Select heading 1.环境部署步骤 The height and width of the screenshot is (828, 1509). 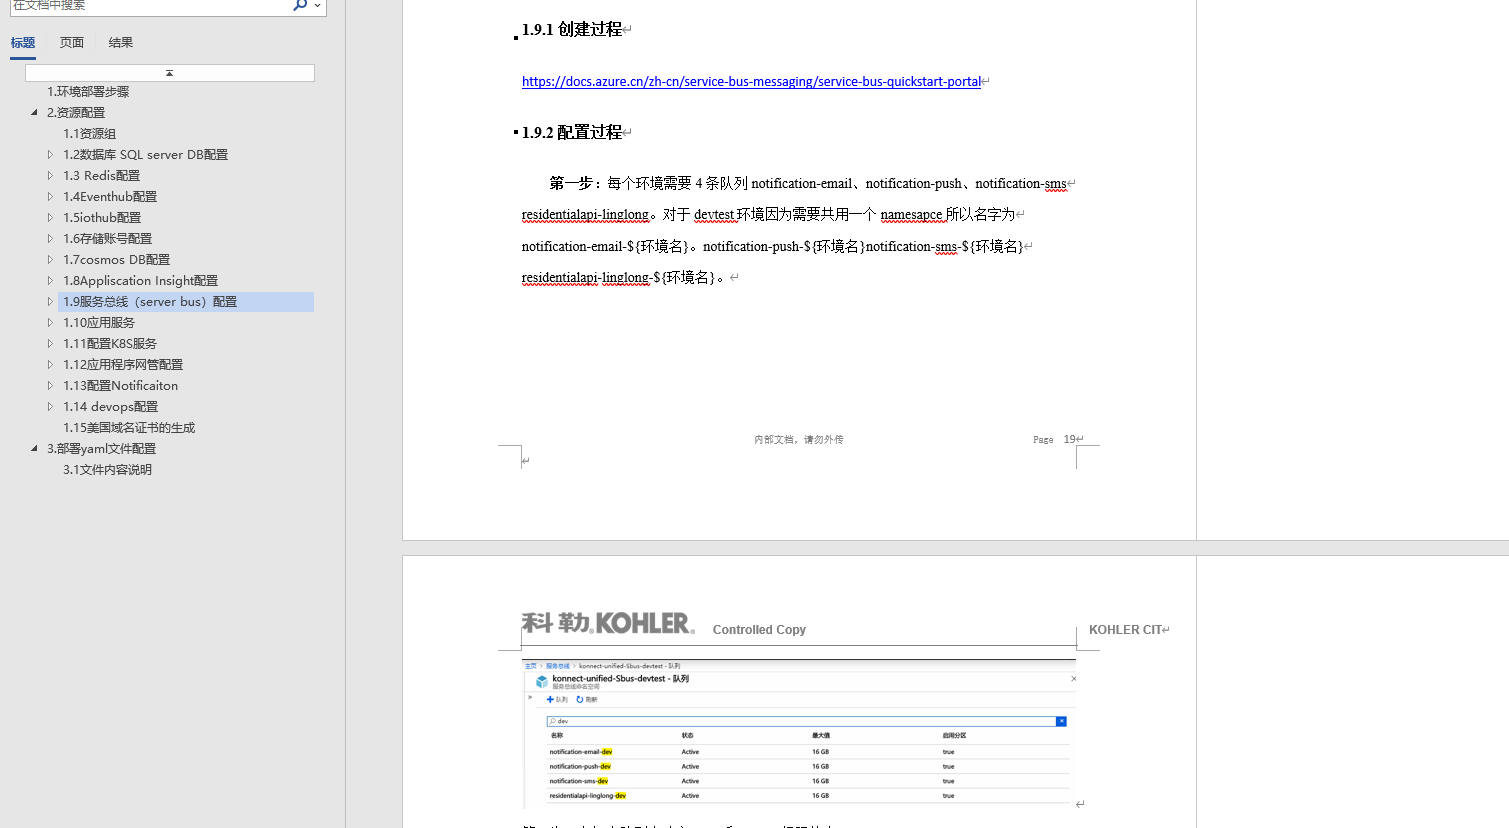(x=88, y=92)
